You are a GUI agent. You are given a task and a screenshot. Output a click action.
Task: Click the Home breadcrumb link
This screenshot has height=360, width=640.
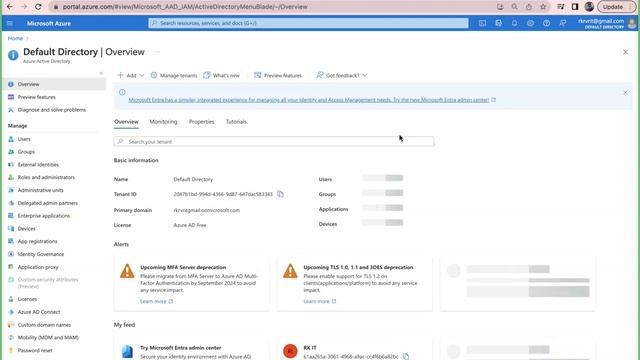click(15, 38)
